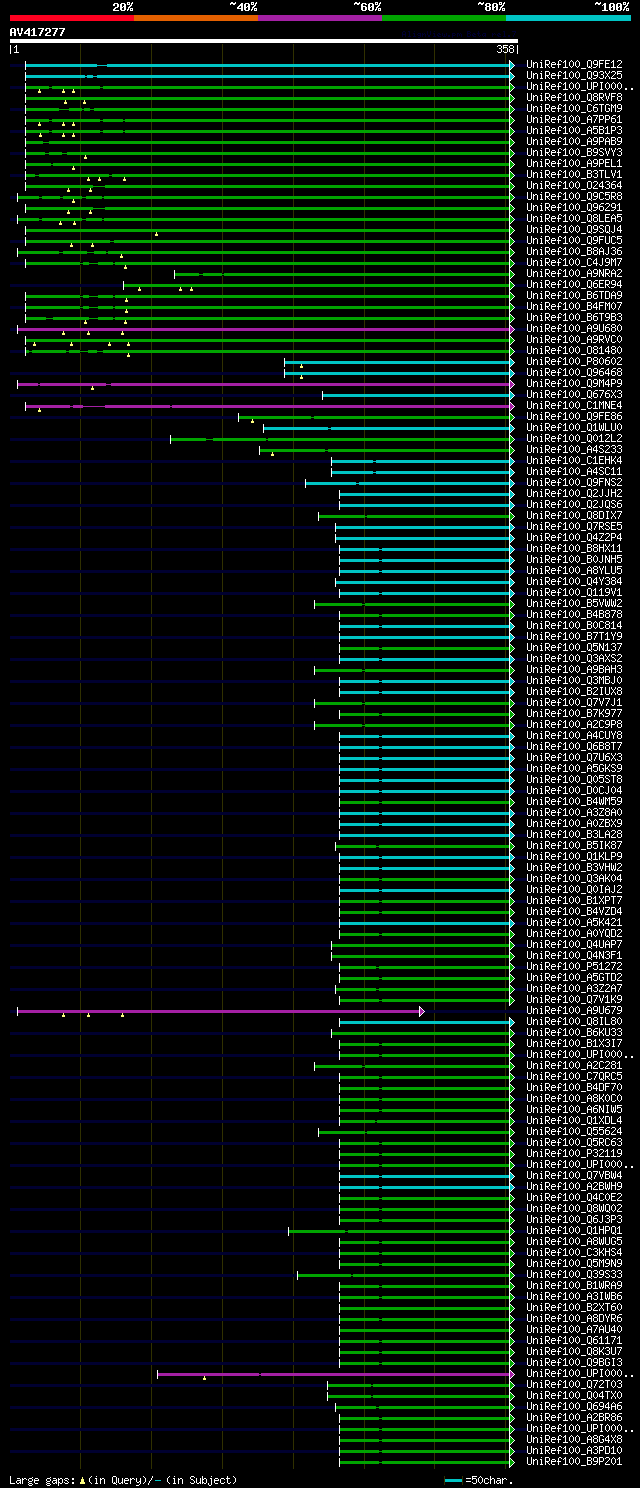Select label UniRef100_Q8IL80
Image resolution: width=640 pixels, height=1488 pixels.
(574, 1021)
